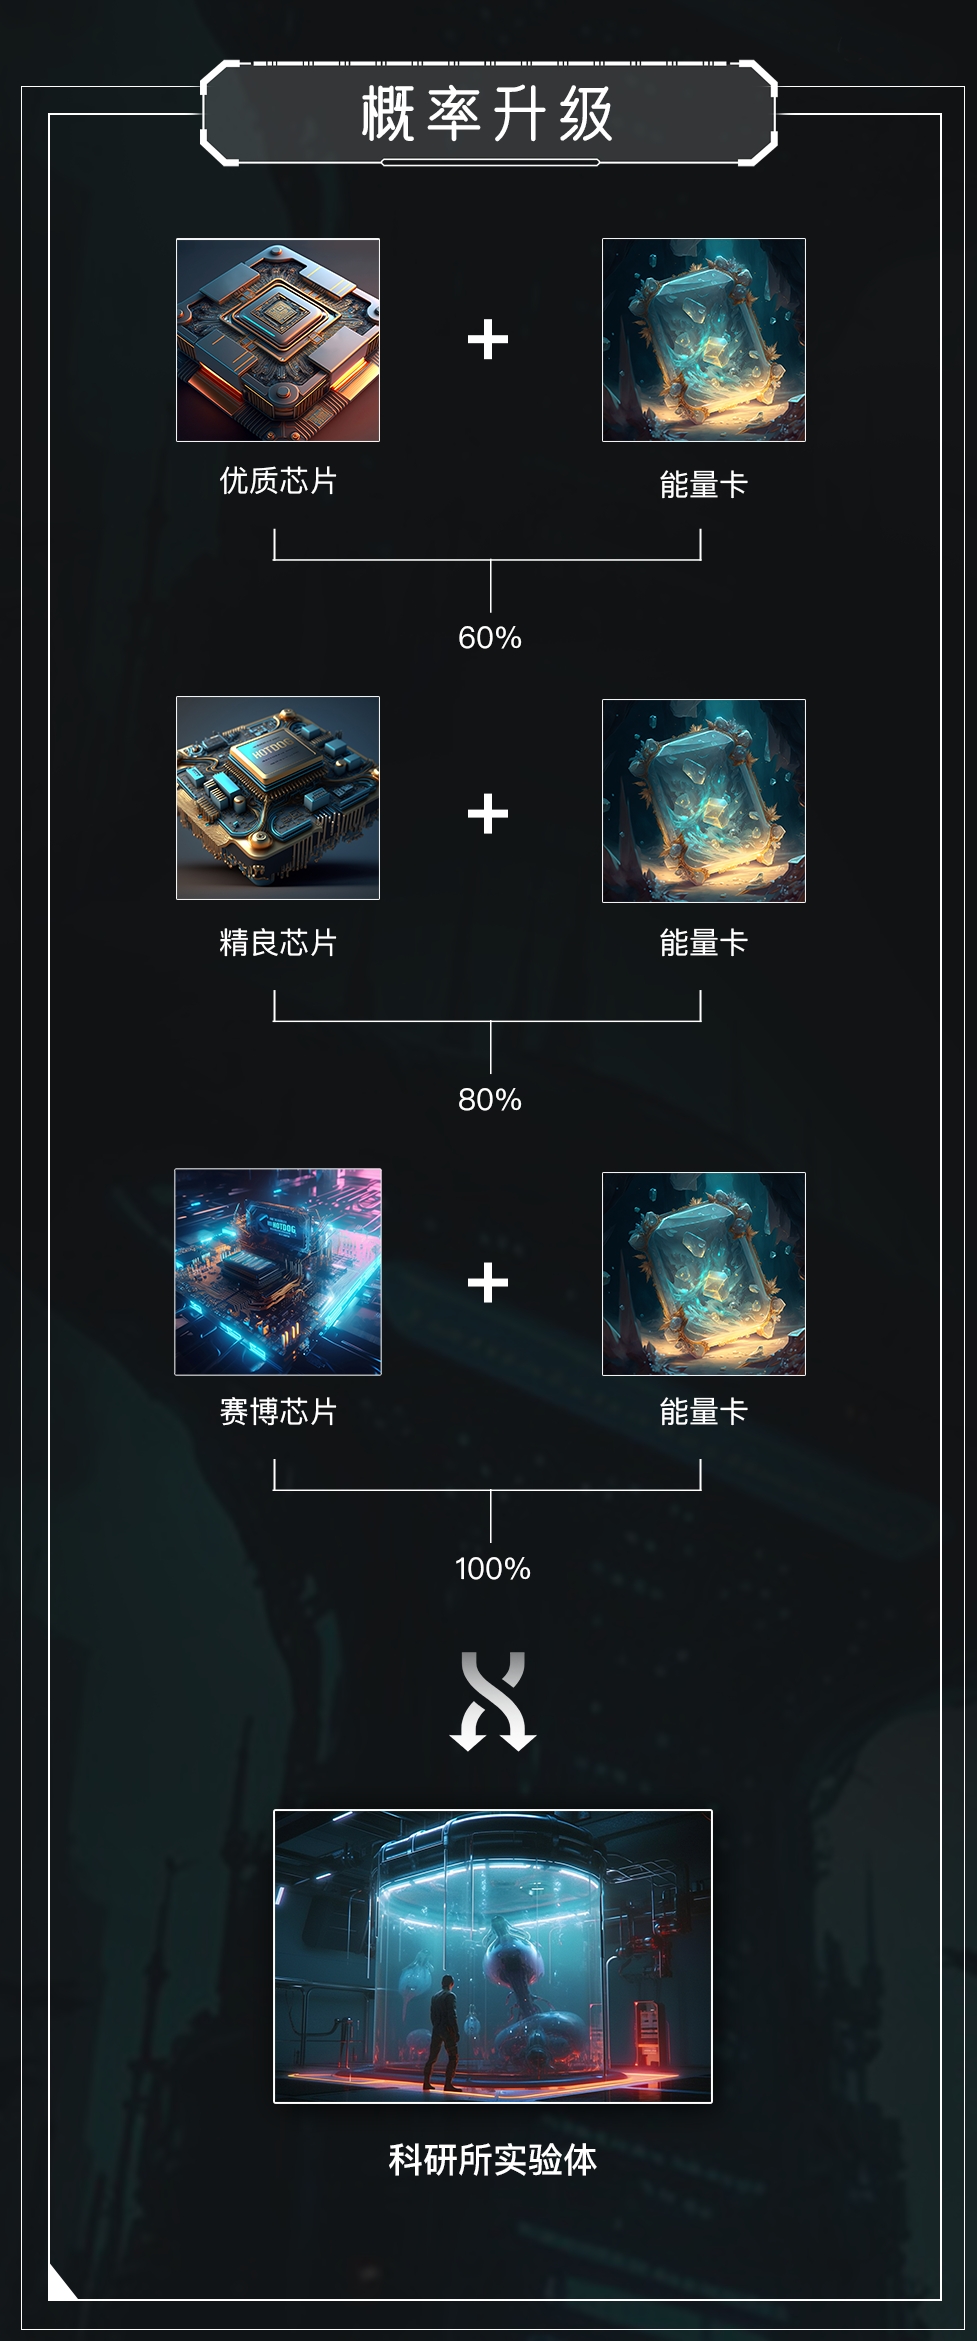Viewport: 977px width, 2341px height.
Task: Click the 优质芯片 text label
Action: 278,481
